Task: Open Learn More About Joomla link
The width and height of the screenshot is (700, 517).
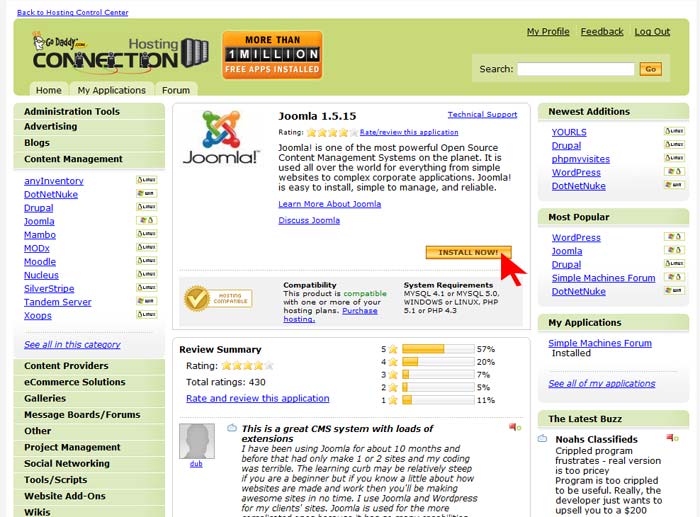Action: point(330,204)
